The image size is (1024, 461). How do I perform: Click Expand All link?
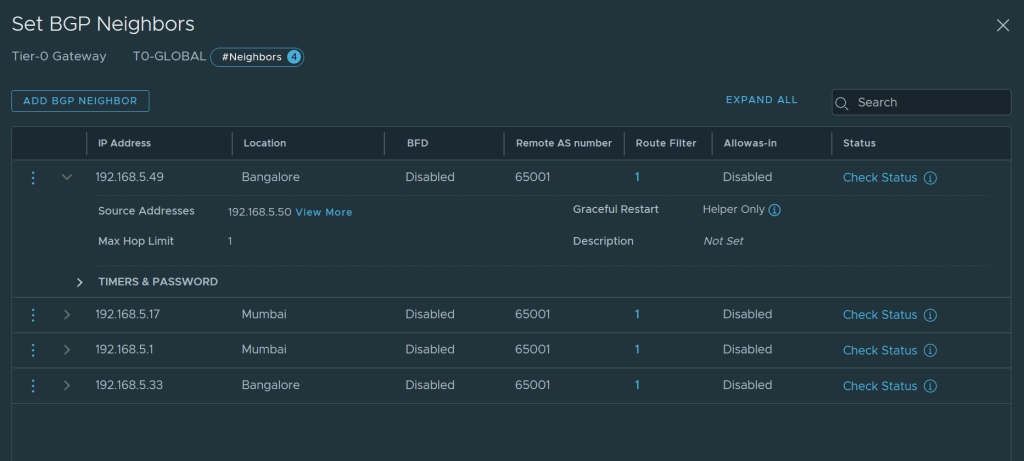pyautogui.click(x=761, y=100)
